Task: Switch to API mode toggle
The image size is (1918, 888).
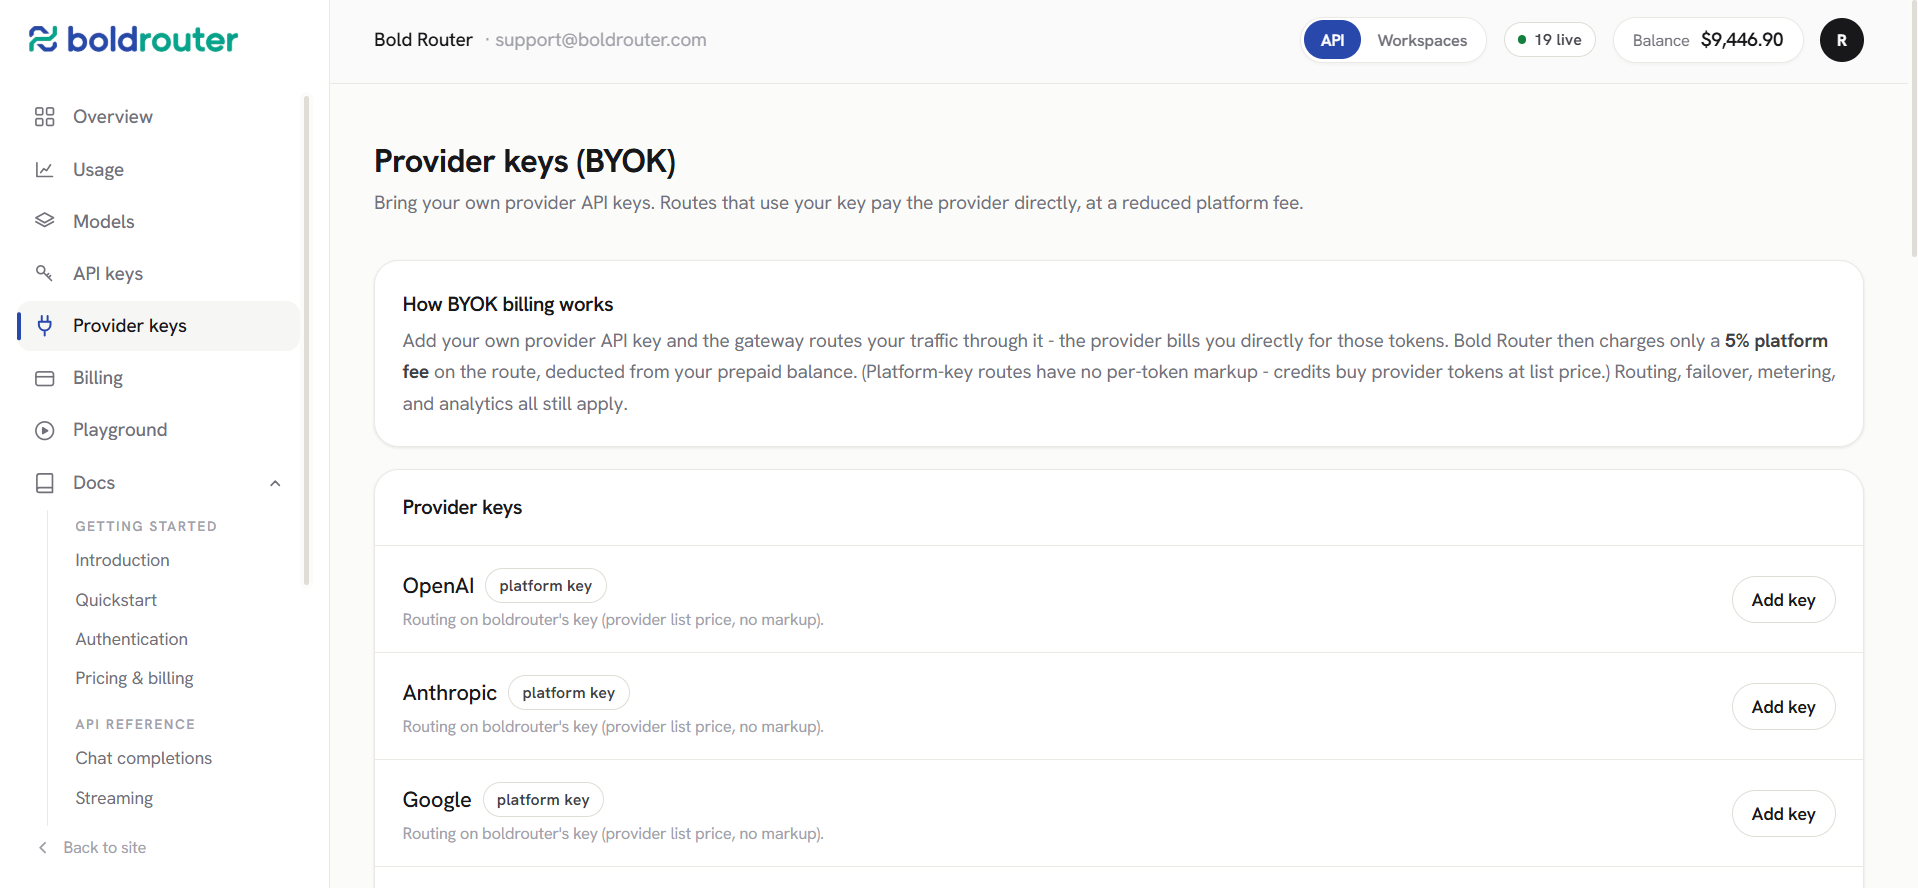Action: (x=1332, y=40)
